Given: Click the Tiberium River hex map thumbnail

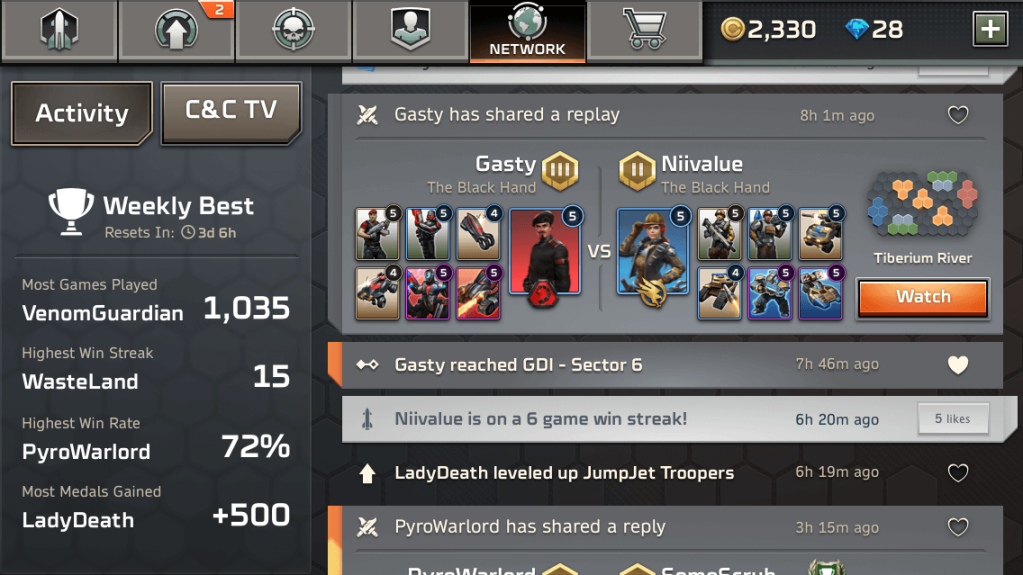Looking at the screenshot, I should point(923,203).
